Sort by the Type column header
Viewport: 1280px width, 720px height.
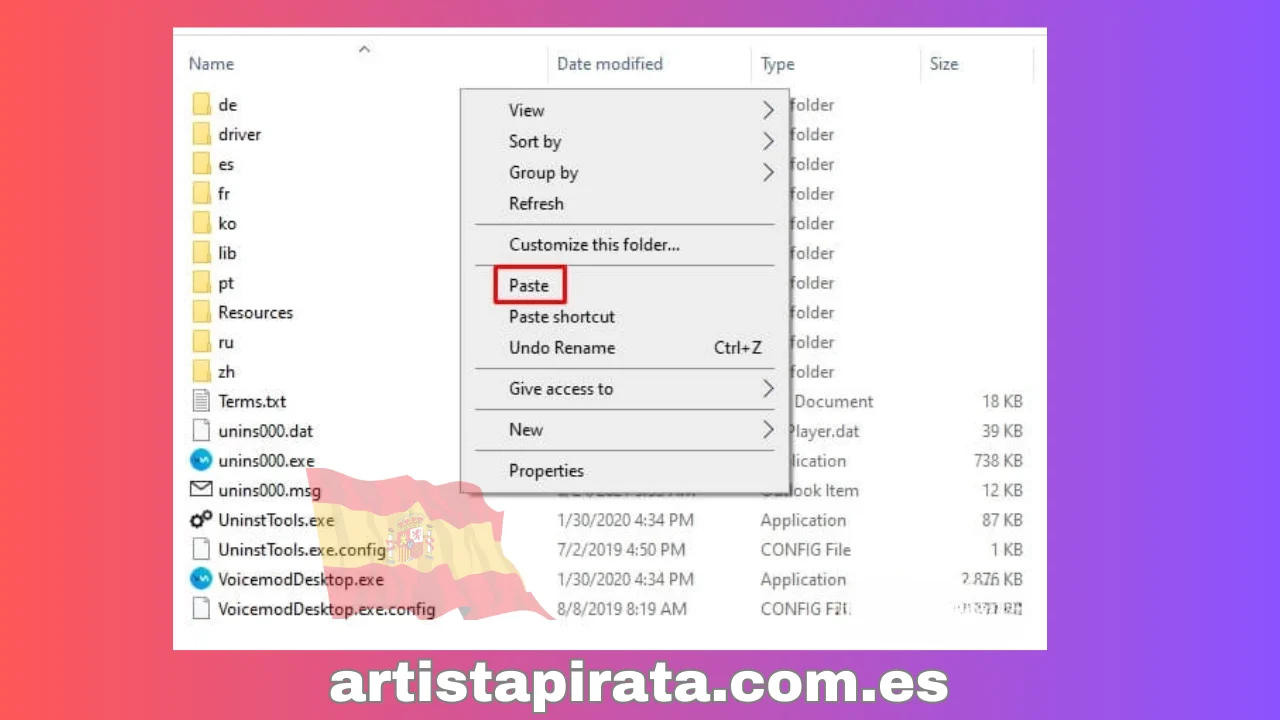(x=777, y=64)
